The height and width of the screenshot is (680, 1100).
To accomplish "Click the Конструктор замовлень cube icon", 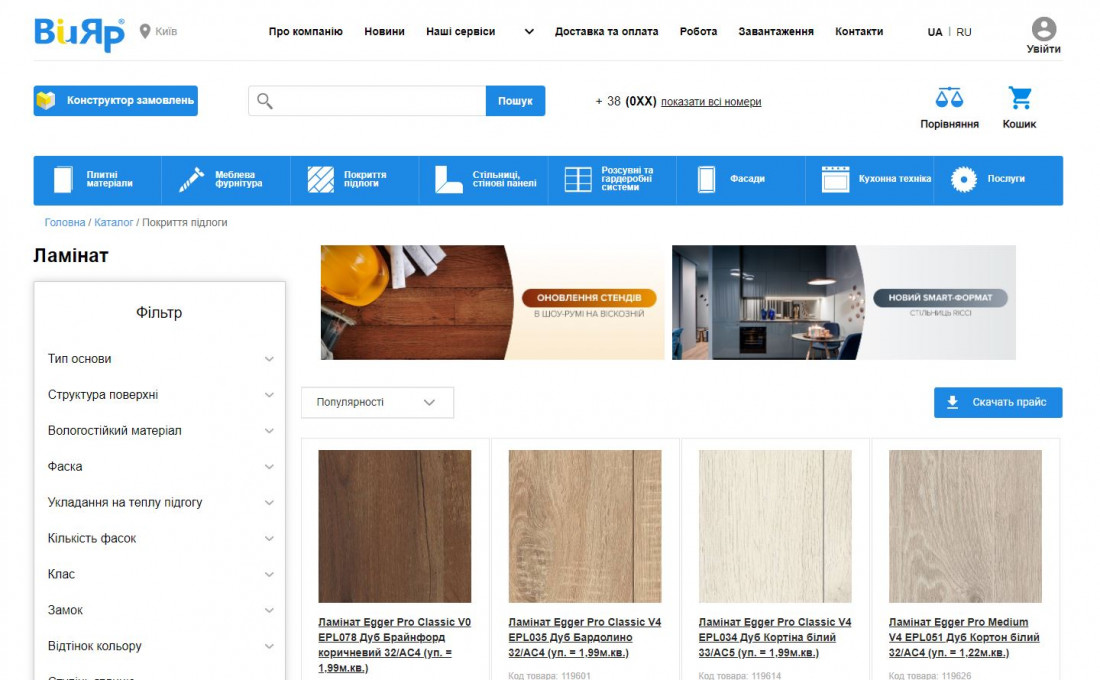I will click(x=46, y=100).
